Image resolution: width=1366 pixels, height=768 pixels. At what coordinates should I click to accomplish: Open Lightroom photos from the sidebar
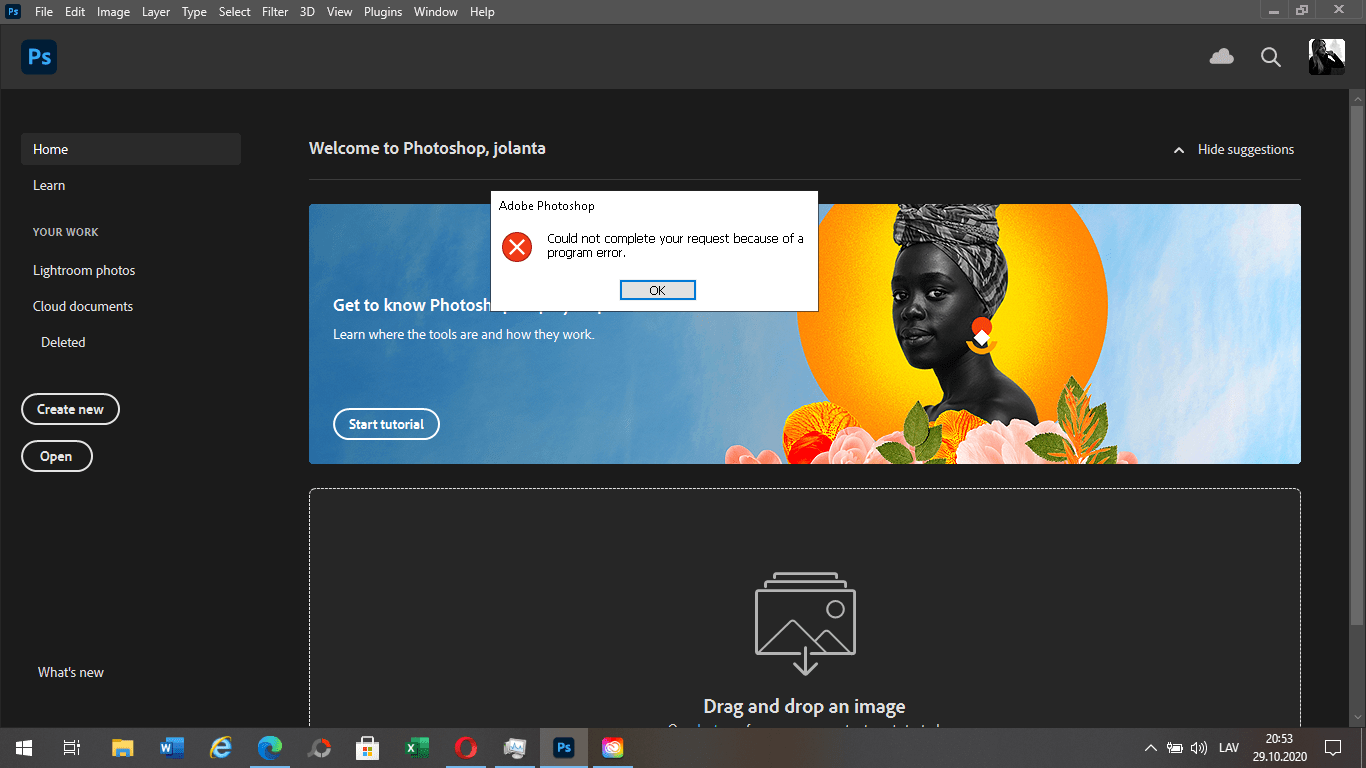click(84, 270)
